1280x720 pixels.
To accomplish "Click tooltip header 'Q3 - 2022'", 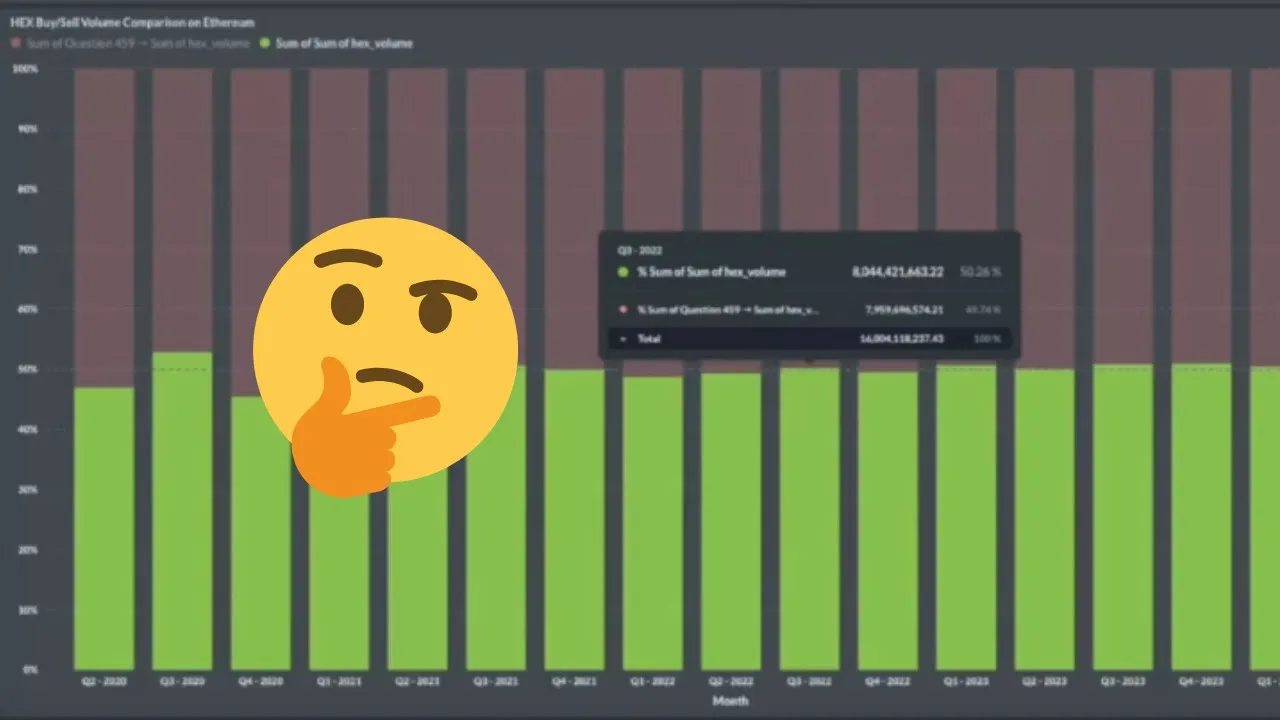I will point(640,251).
